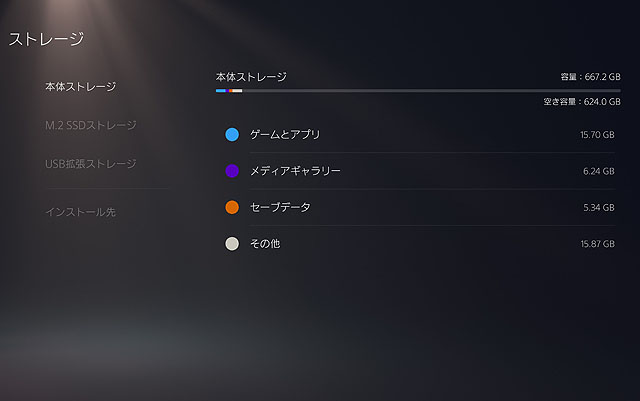Click the 6.24 GB size value

[x=599, y=171]
